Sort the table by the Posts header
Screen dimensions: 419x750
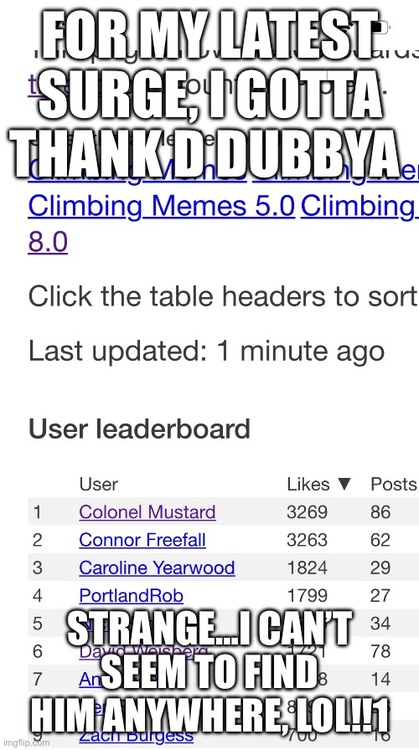click(x=393, y=484)
